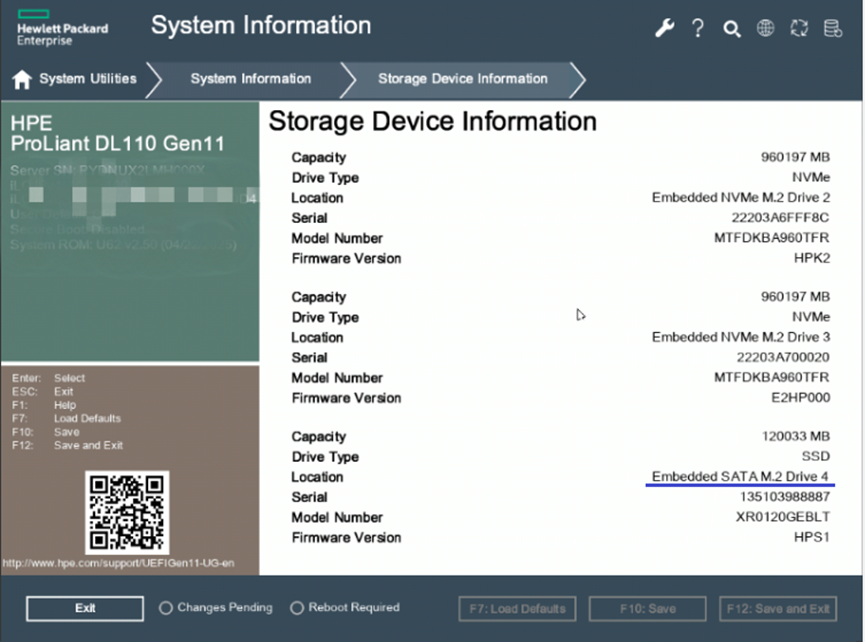Click the F12: Save and Exit button
Viewport: 865px width, 642px height.
pos(778,609)
